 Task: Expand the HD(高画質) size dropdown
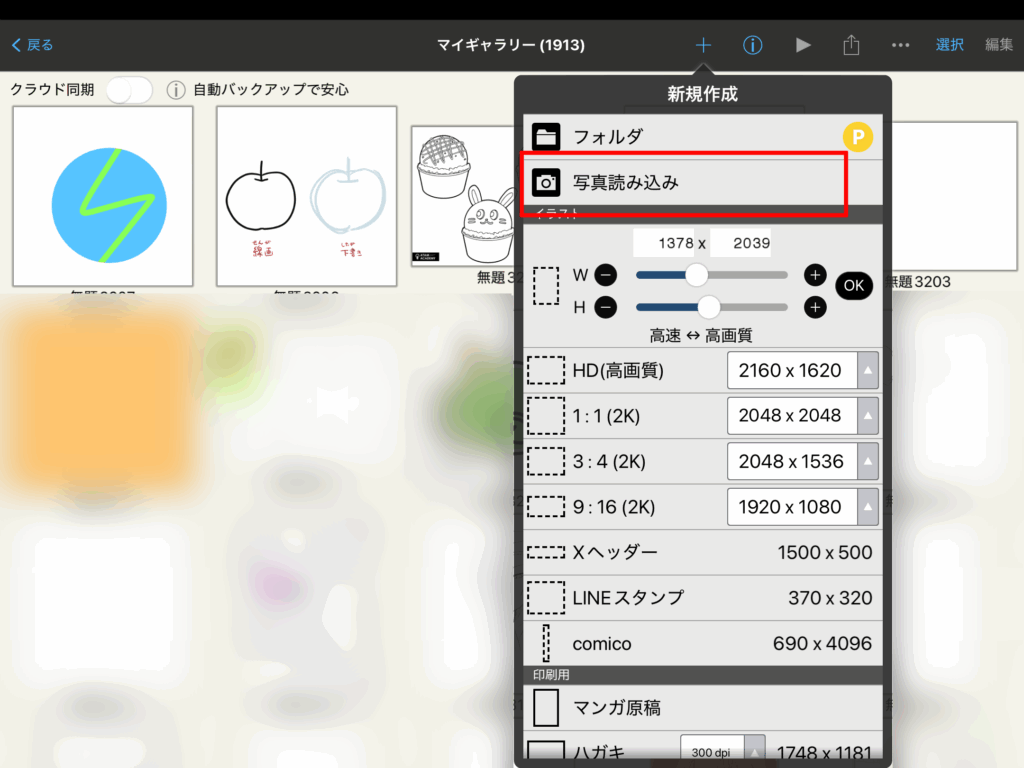(x=868, y=370)
